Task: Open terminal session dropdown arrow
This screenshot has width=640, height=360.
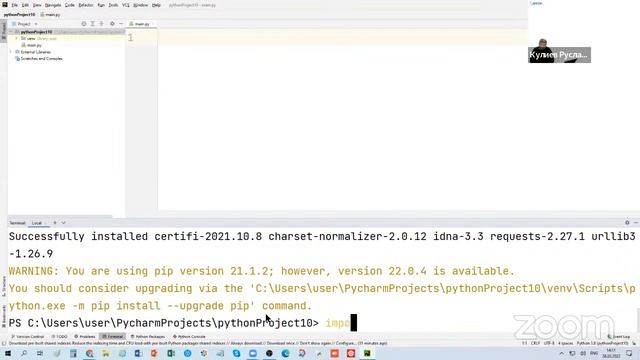Action: click(x=63, y=223)
